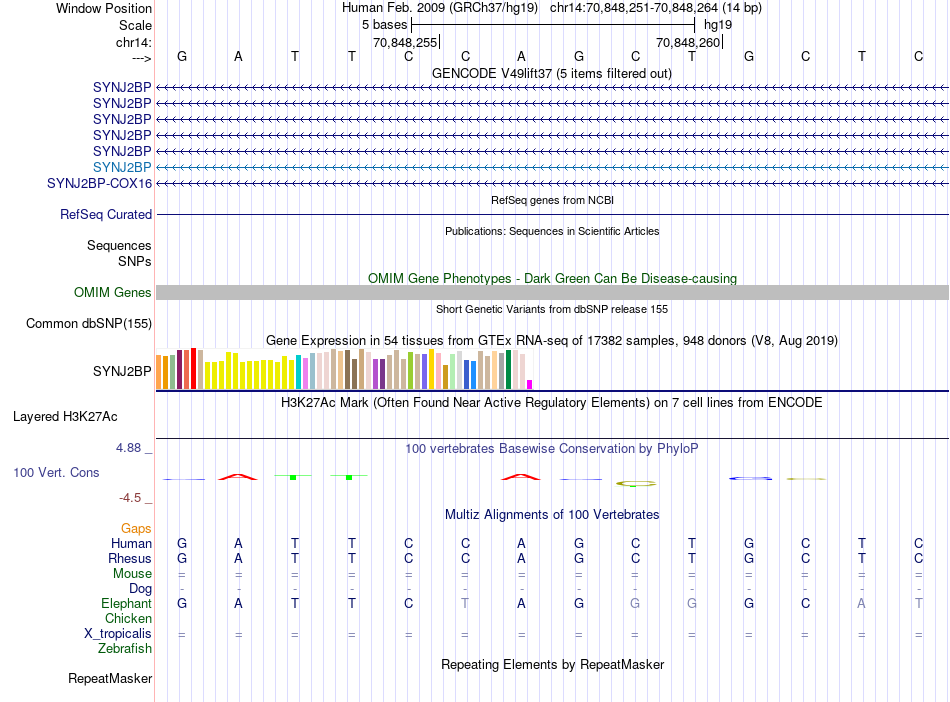Open Multiz Alignments of 100 Vertebrates title

coord(552,514)
